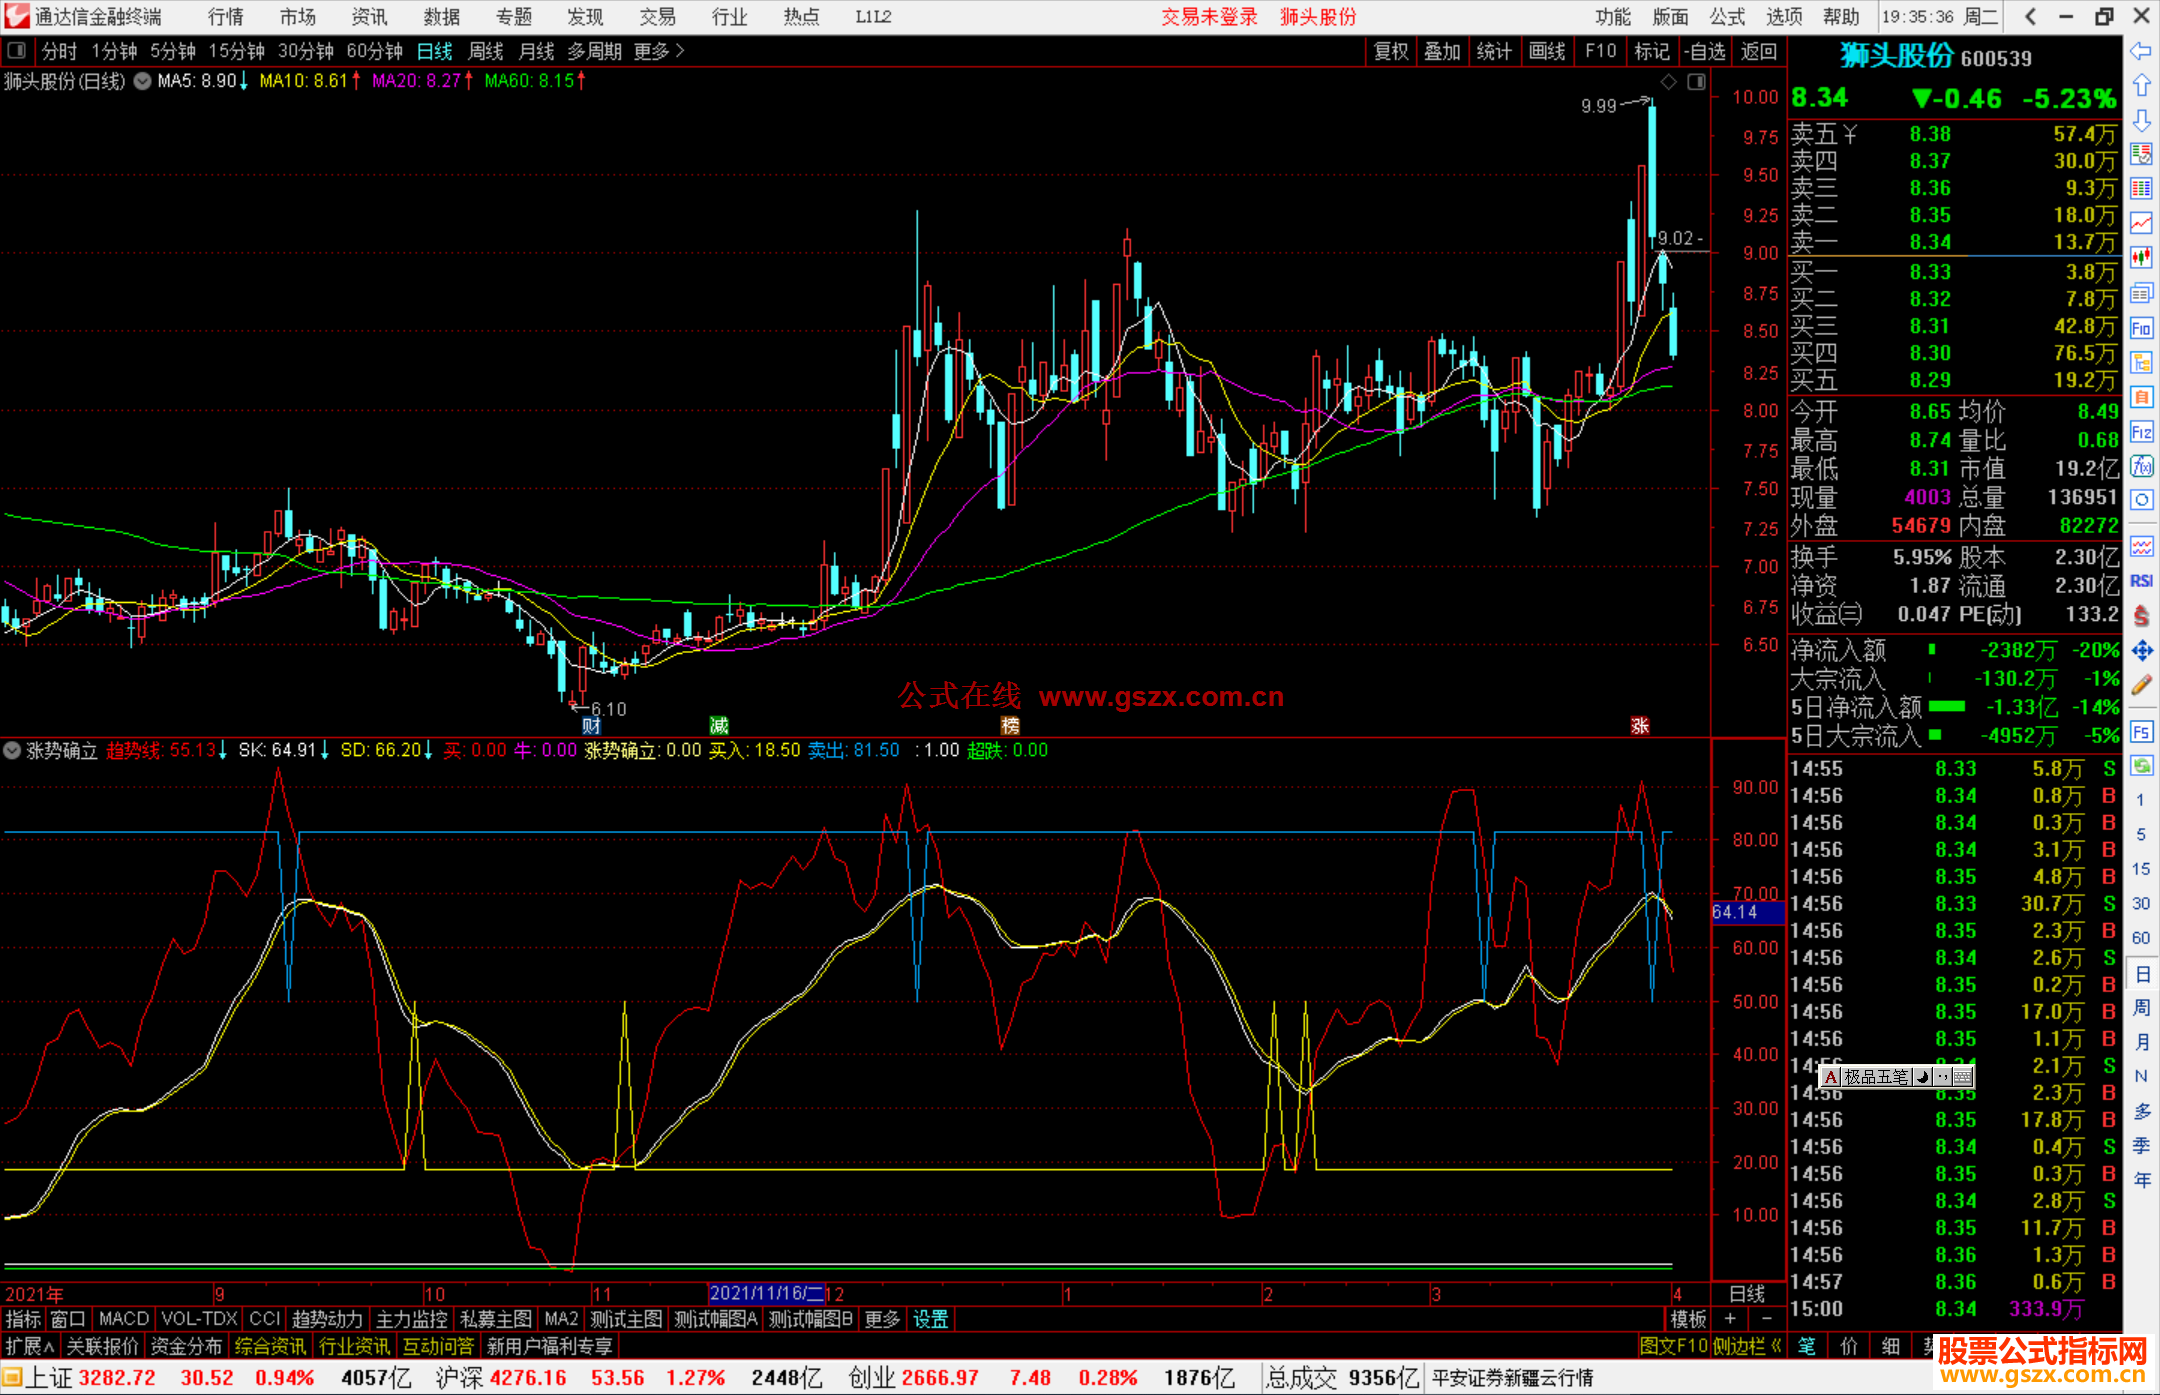Open the 行情 menu

coord(225,17)
